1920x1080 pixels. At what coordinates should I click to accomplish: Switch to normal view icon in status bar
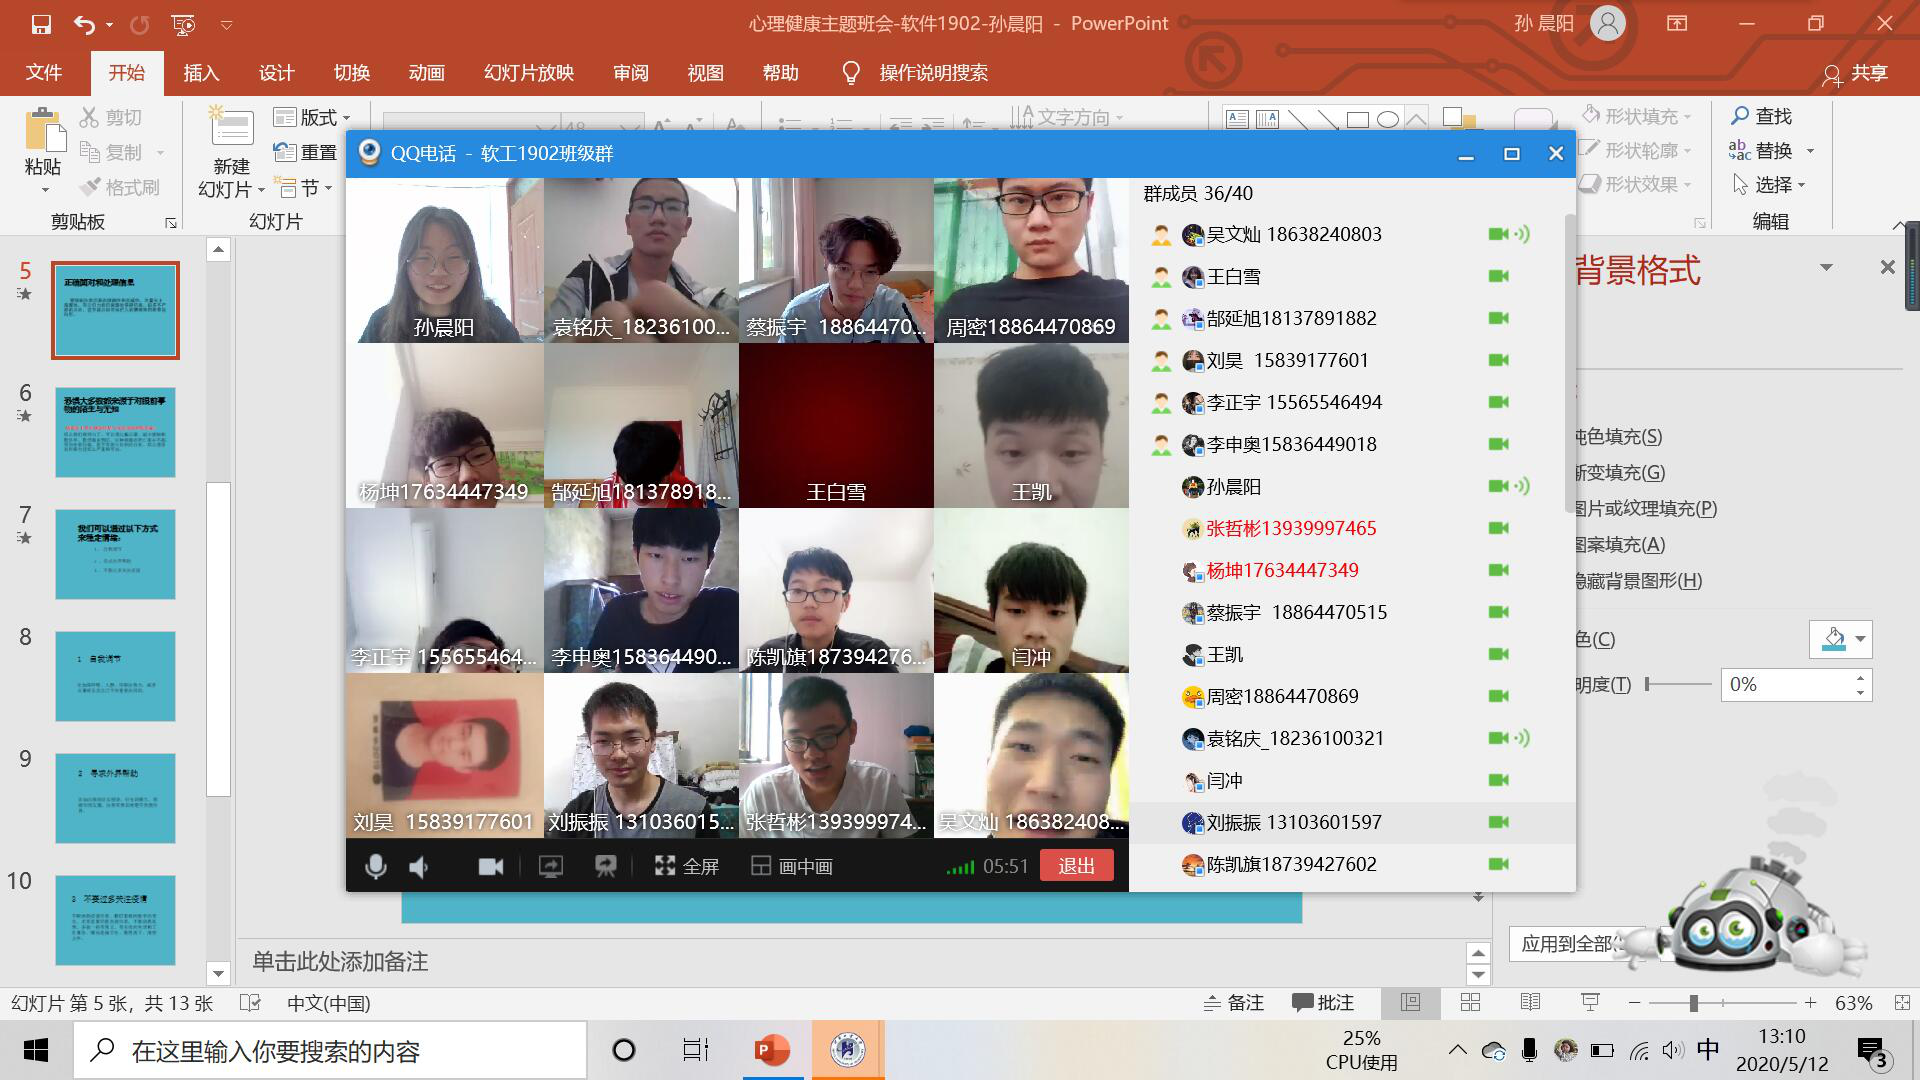1411,1003
